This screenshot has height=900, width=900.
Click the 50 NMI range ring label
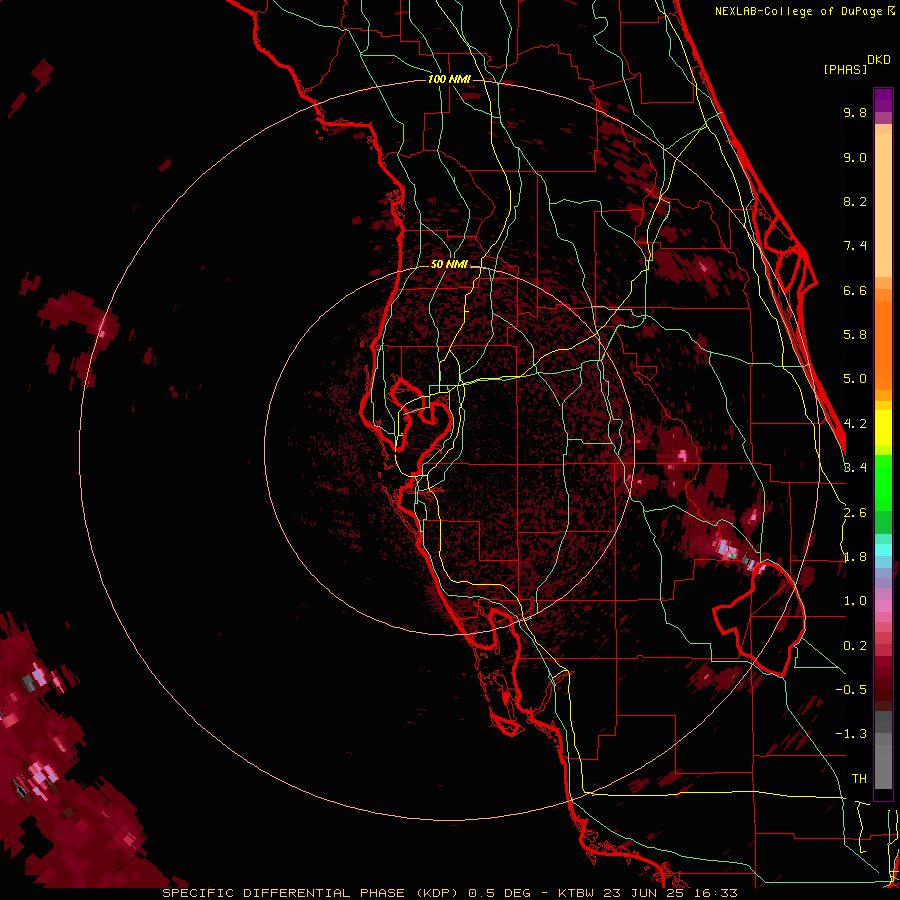pos(449,264)
